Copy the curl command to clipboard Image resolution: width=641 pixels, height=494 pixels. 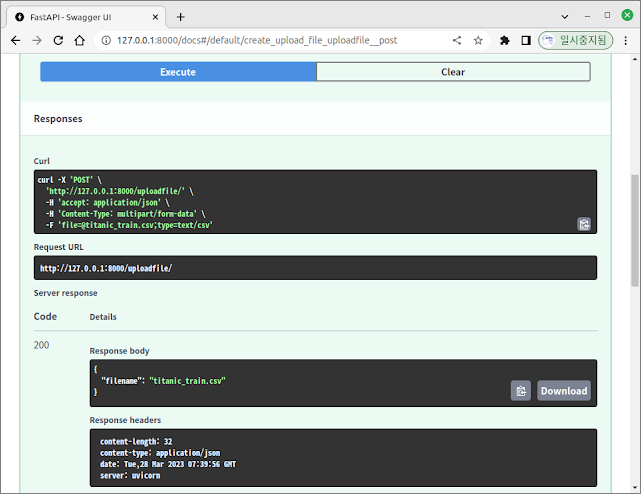pos(584,224)
